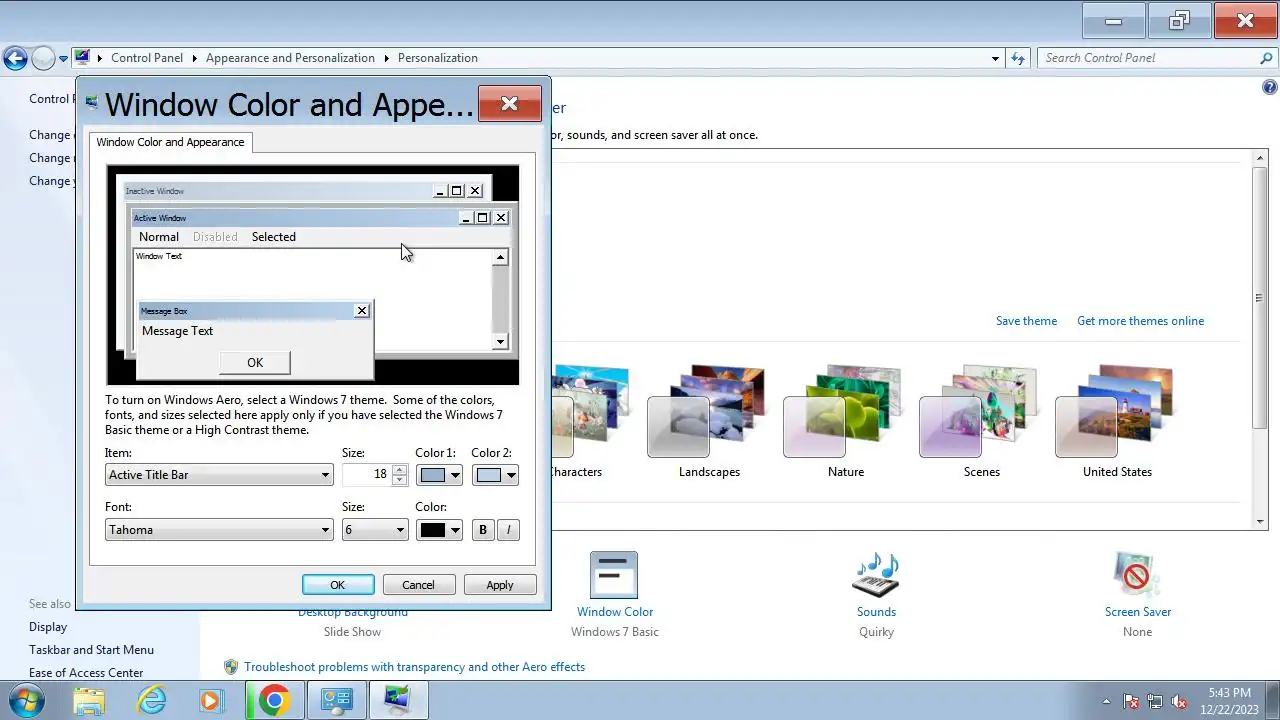Click the Action Center flag tray icon
Viewport: 1280px width, 720px height.
1131,701
